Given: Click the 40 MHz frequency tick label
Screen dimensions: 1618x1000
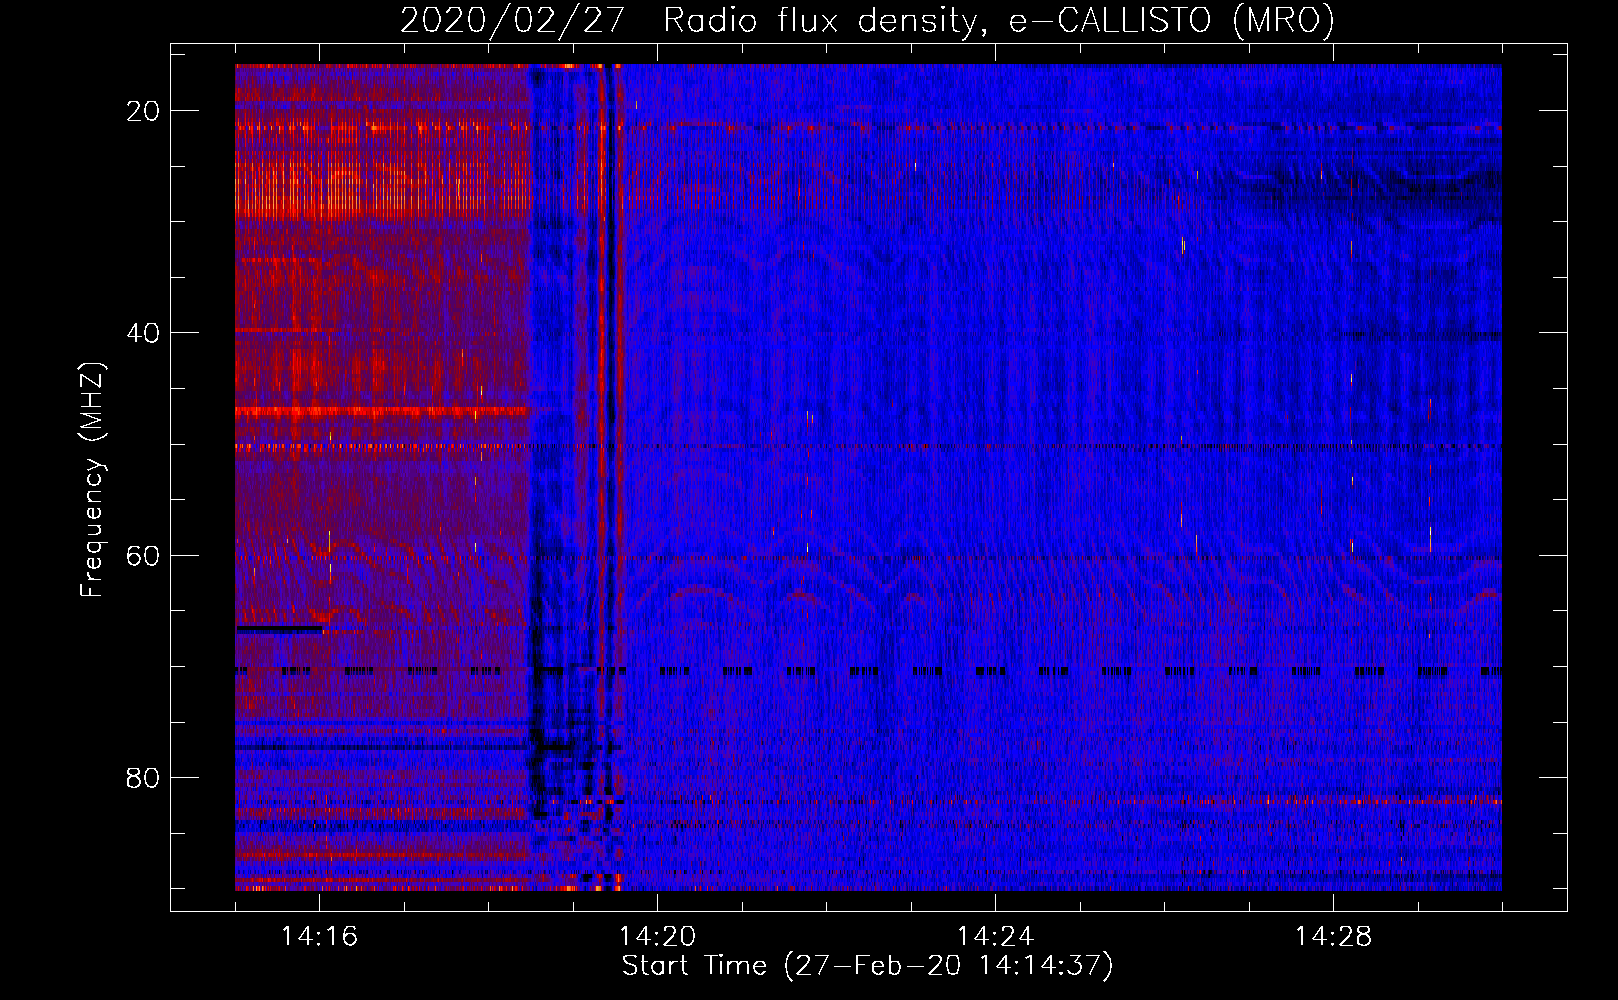Looking at the screenshot, I should pos(143,333).
